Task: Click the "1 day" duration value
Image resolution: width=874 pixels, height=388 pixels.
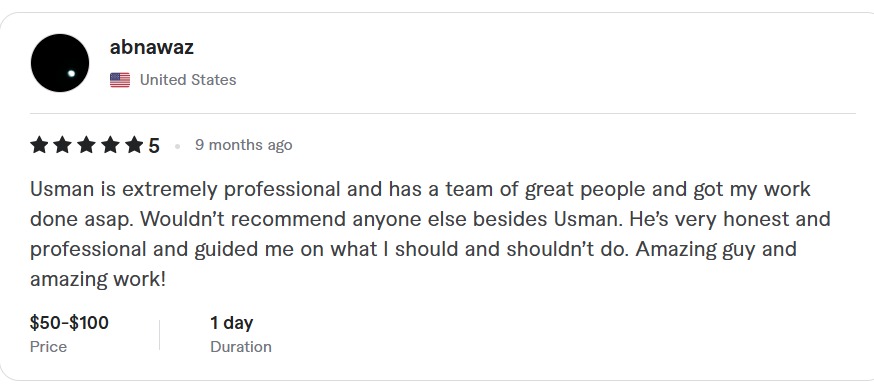Action: [231, 323]
